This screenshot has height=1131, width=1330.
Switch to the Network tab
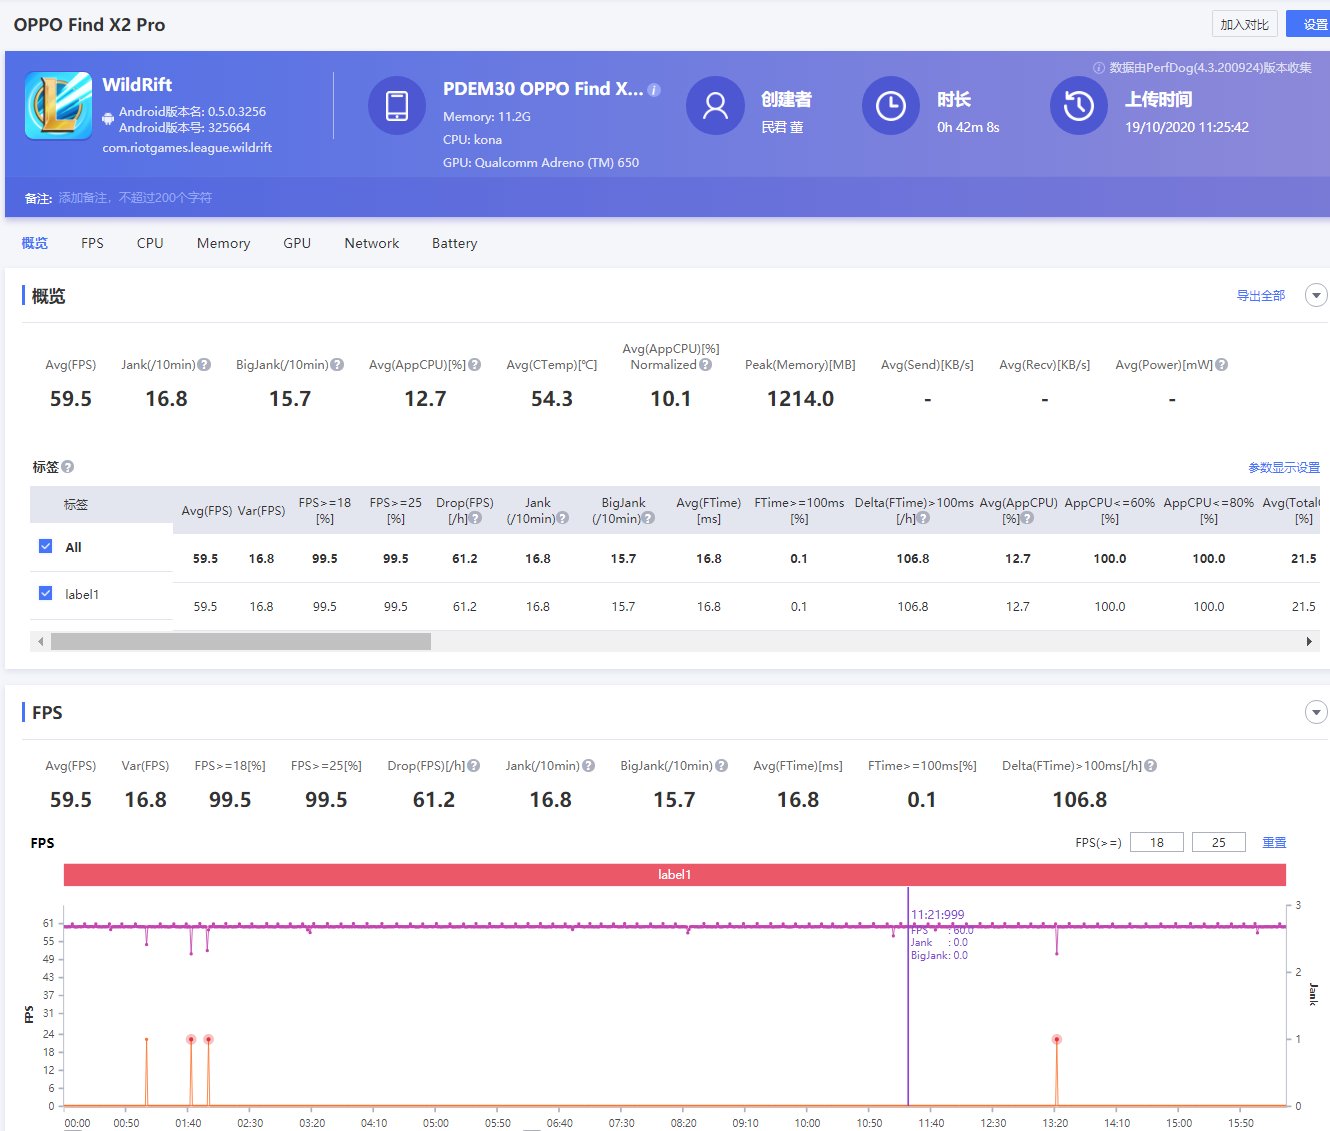(372, 243)
